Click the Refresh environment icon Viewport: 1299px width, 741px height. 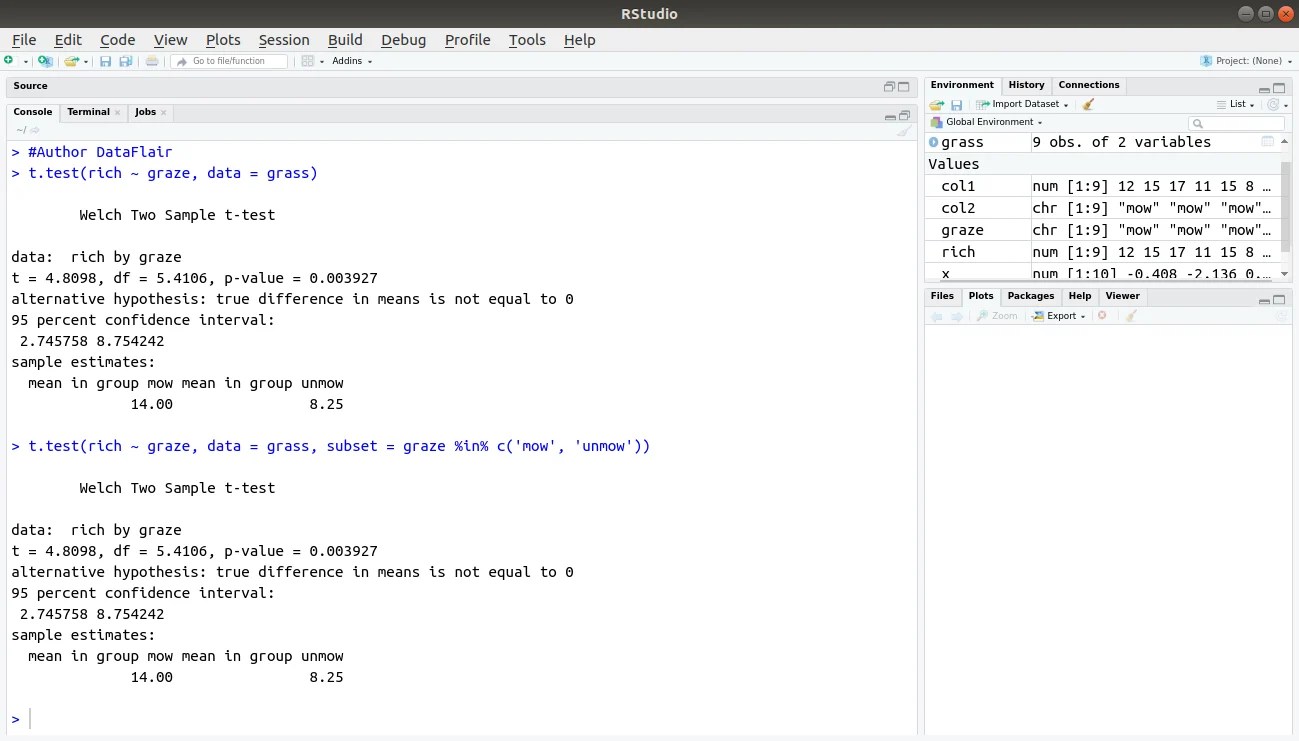1273,104
